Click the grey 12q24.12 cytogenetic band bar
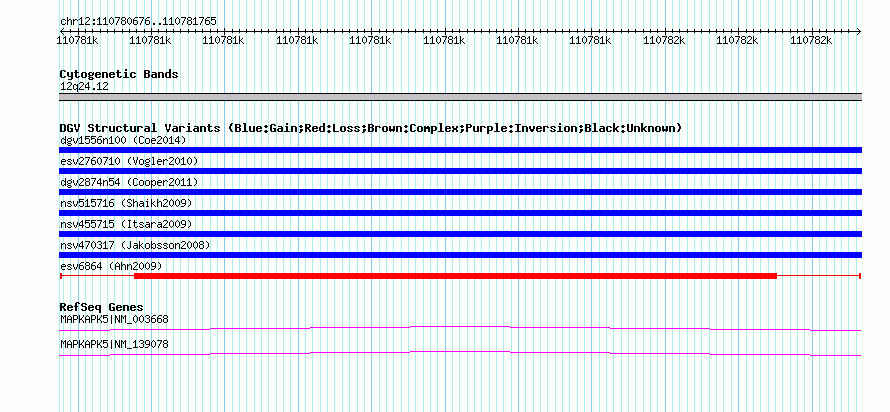 point(460,97)
